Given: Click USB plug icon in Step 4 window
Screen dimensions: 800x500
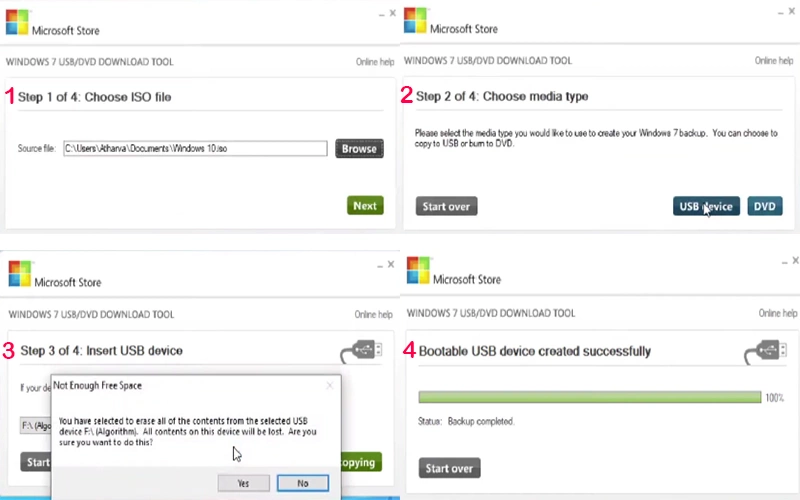Looking at the screenshot, I should (765, 352).
